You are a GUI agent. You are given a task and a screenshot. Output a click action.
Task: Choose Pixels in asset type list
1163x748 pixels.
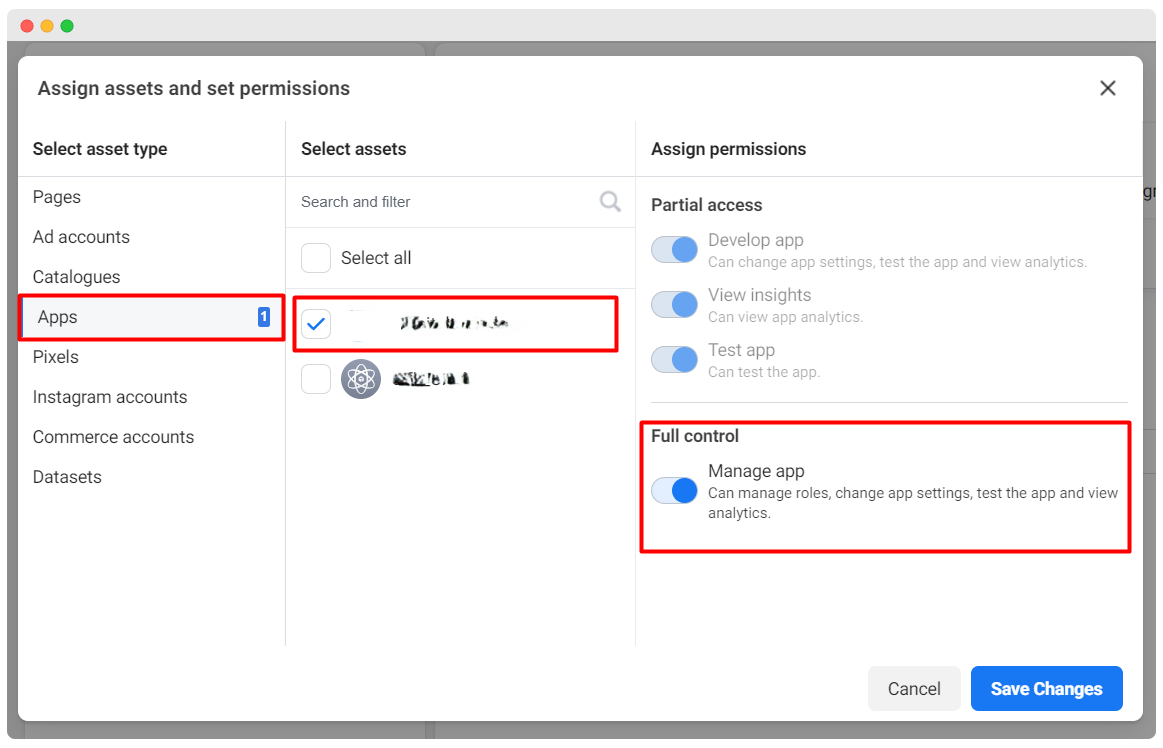coord(55,357)
